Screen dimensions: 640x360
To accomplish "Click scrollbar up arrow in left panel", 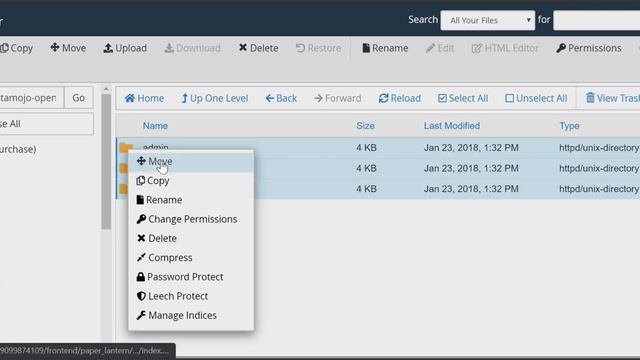I will (x=106, y=89).
